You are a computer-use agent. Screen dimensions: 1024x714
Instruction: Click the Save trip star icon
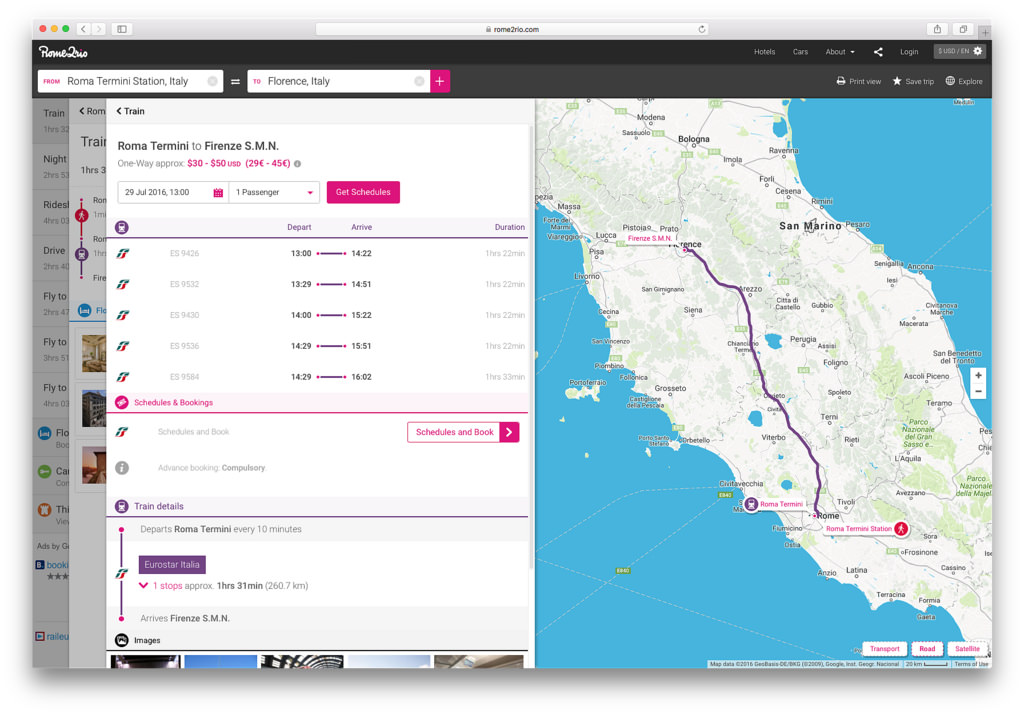897,81
